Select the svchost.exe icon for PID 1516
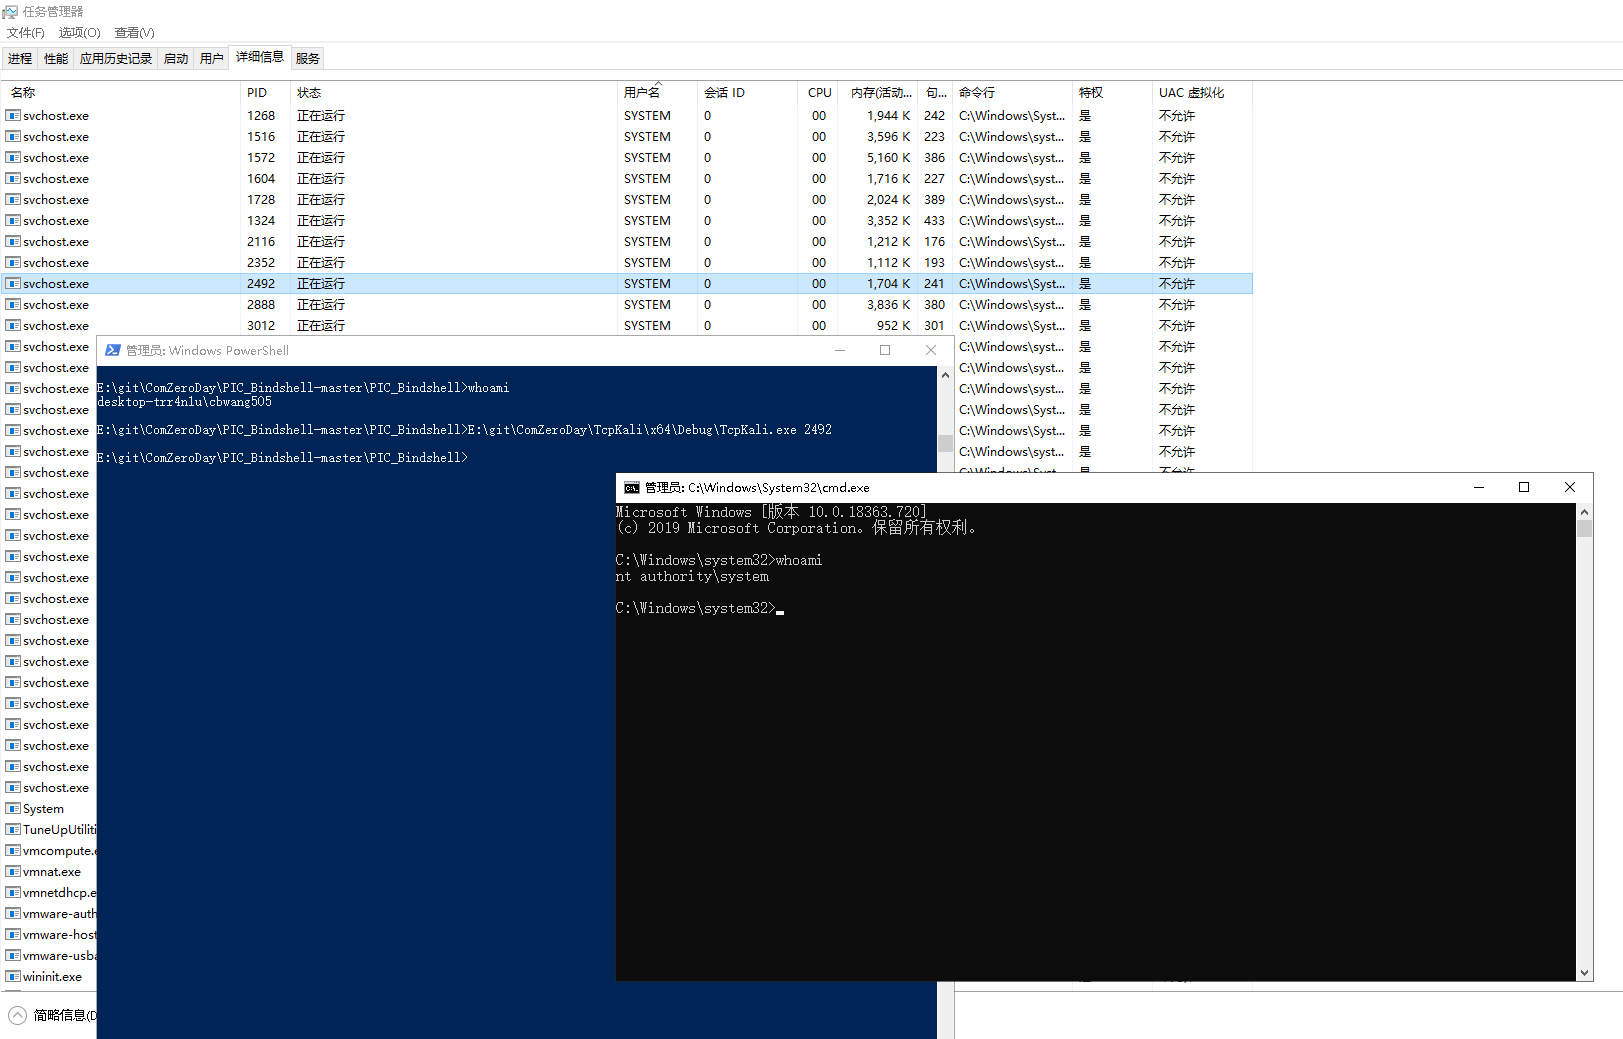The image size is (1623, 1039). tap(13, 137)
